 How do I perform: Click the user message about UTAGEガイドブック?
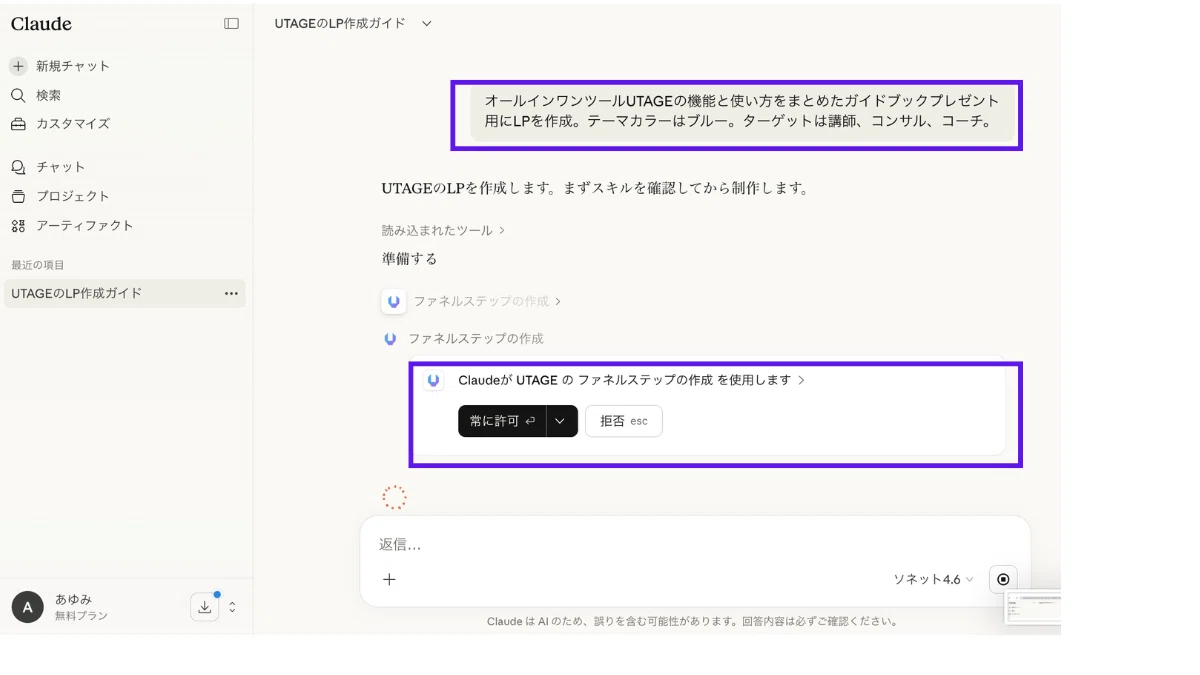coord(742,111)
